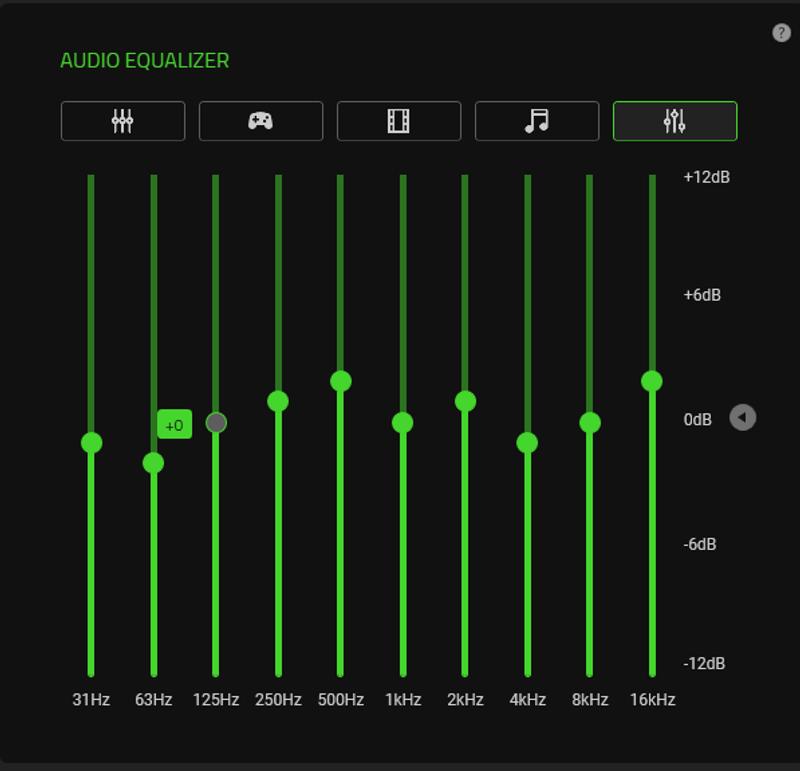This screenshot has height=771, width=800.
Task: Pick the Music preset note icon
Action: tap(537, 121)
